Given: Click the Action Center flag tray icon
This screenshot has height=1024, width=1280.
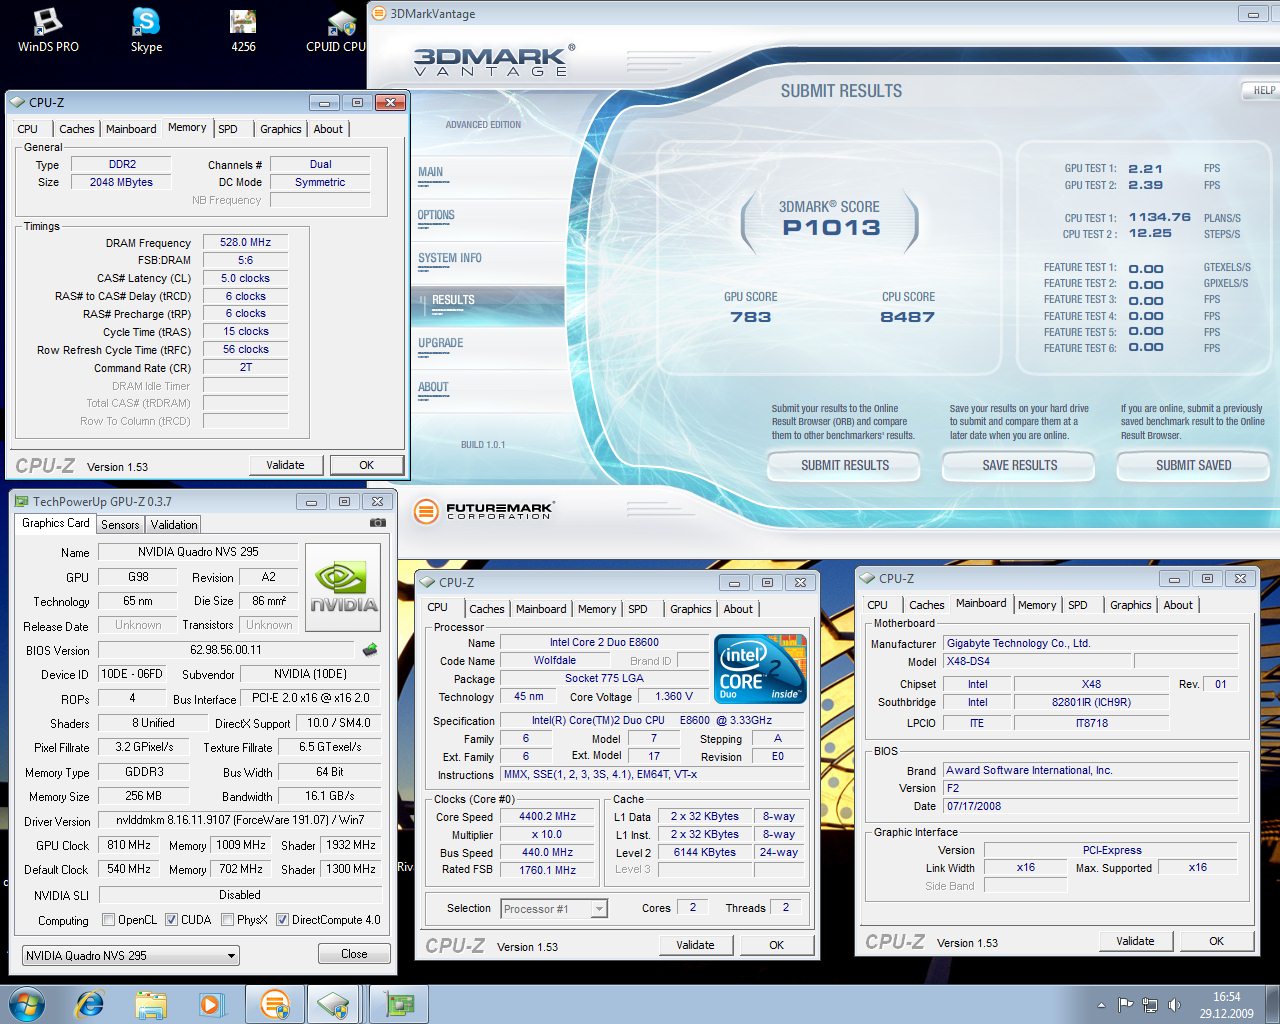Looking at the screenshot, I should click(1125, 1005).
